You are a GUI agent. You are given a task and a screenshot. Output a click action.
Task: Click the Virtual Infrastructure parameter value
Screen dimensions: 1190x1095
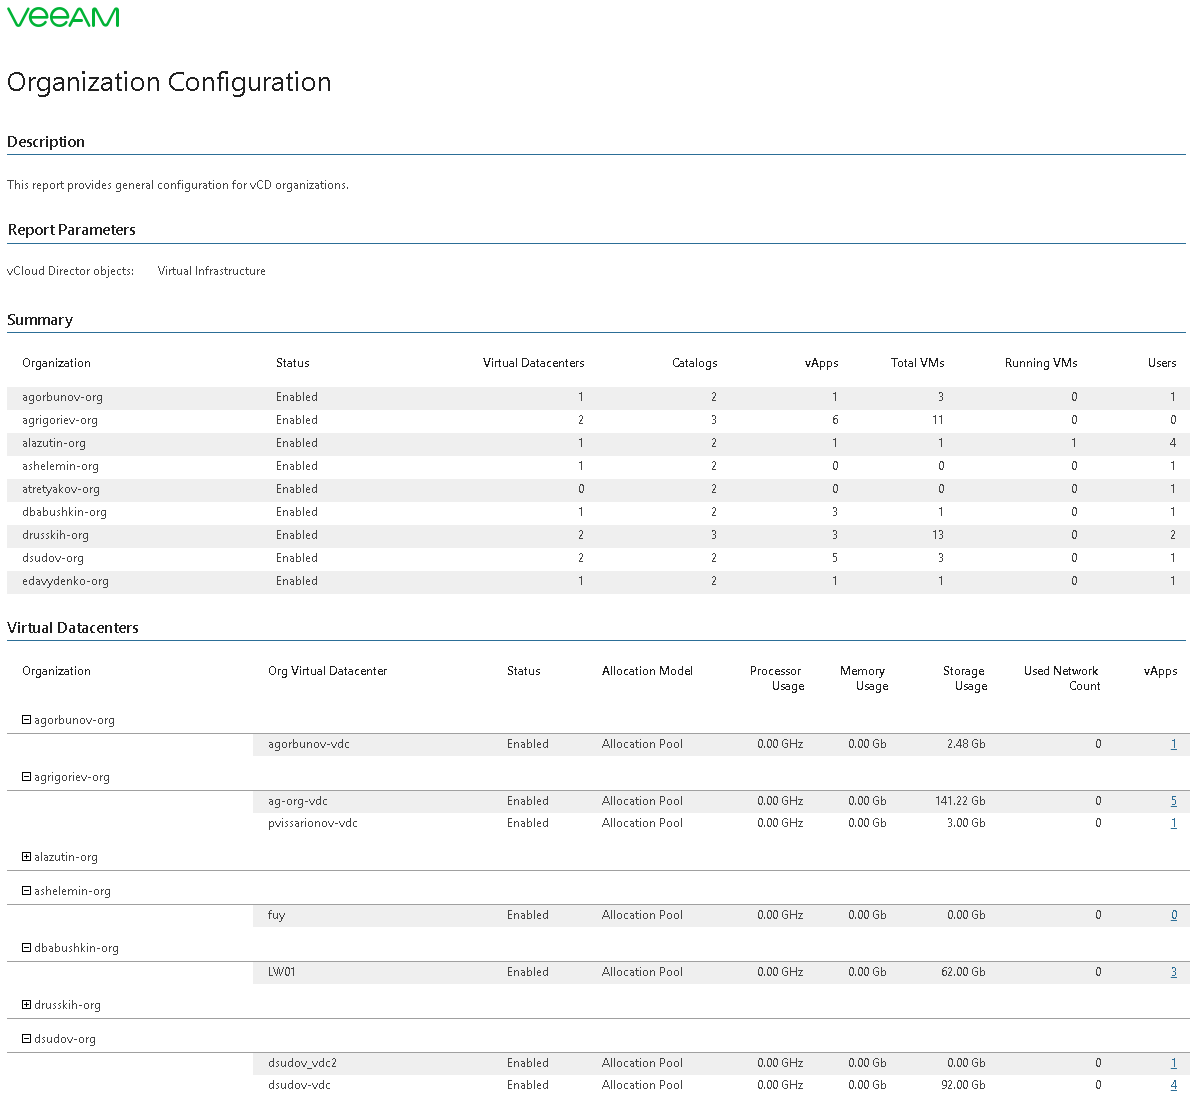coord(212,271)
